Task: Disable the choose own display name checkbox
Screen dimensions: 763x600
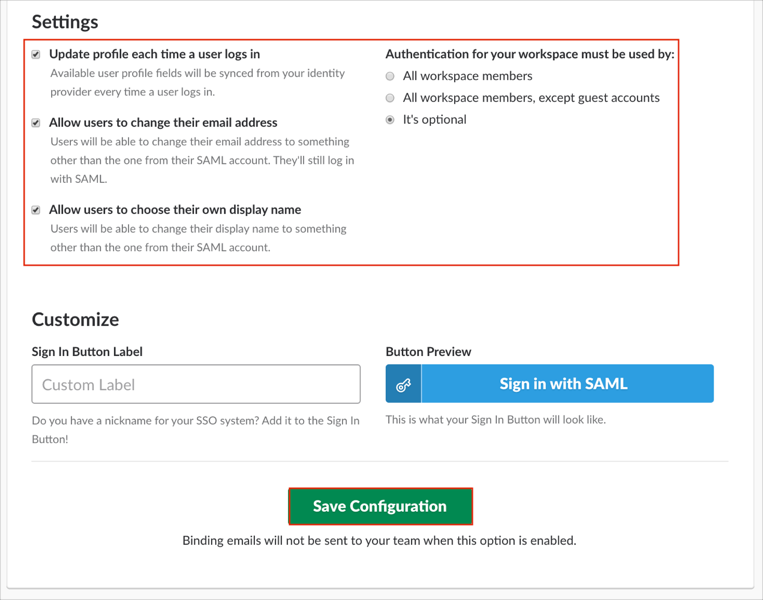Action: coord(36,210)
